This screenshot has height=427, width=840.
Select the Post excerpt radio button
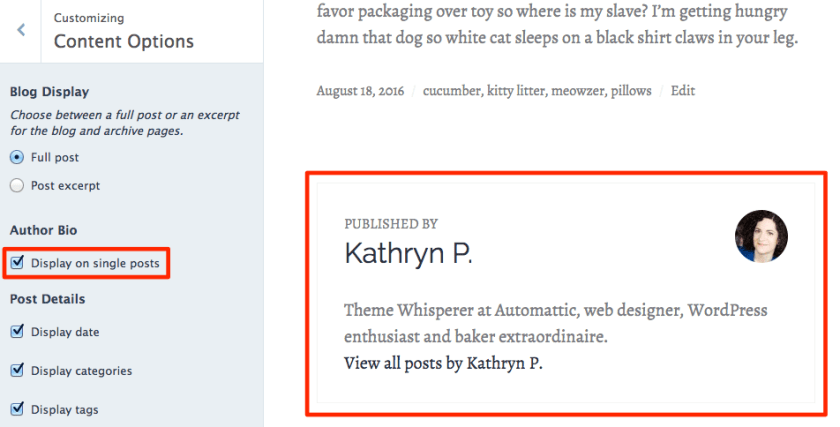coord(16,185)
